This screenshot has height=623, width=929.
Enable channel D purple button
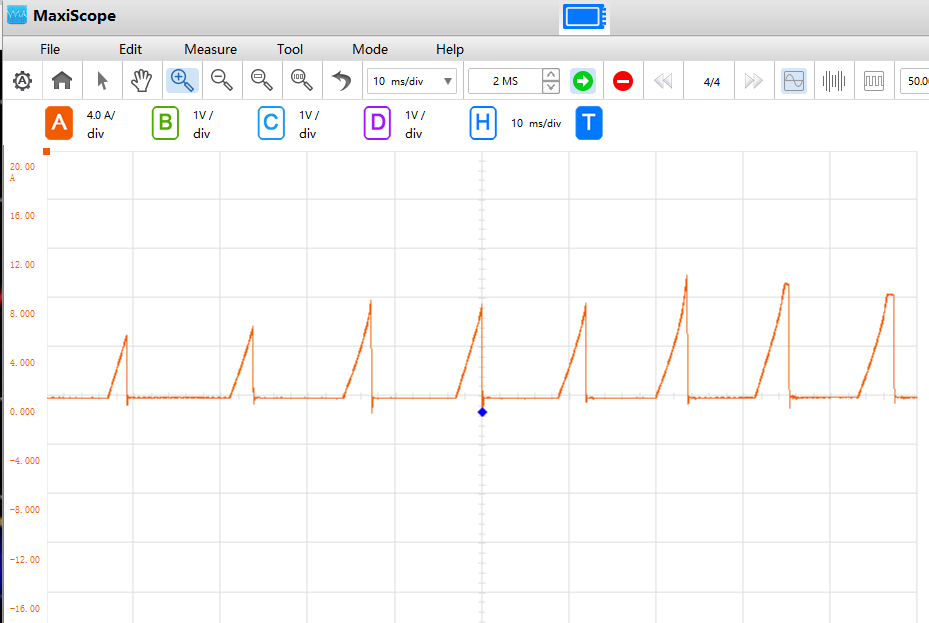point(377,123)
